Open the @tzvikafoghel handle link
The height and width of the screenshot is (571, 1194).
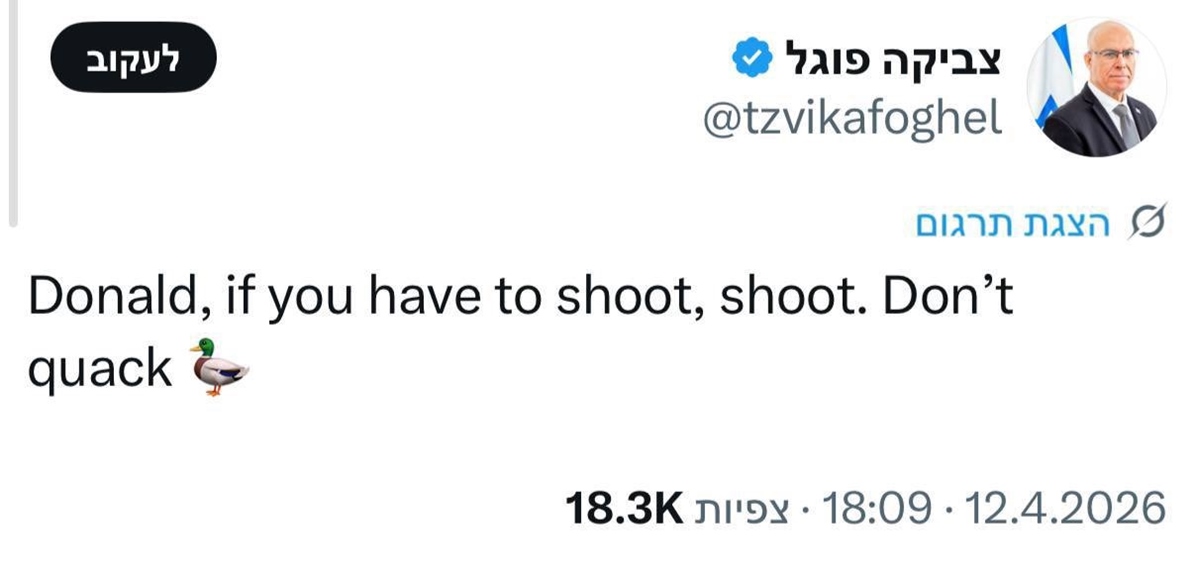point(854,119)
